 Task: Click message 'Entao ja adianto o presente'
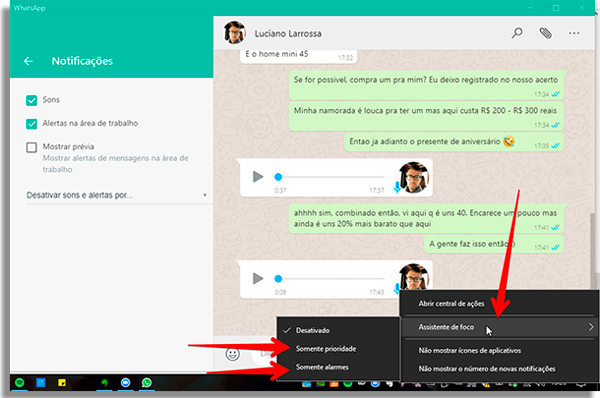coord(454,142)
